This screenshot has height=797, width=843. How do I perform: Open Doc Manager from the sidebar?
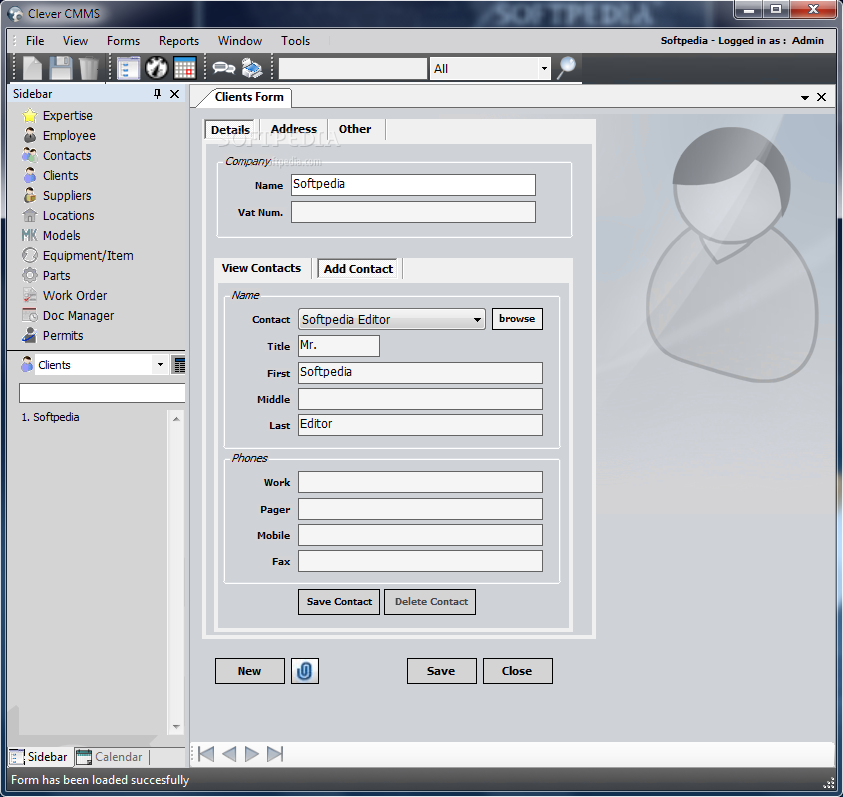[78, 315]
